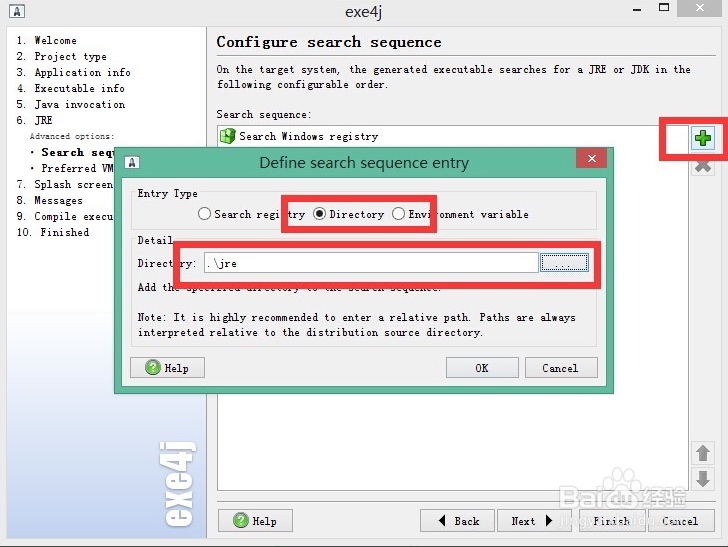Open dialog system menu icon in title bar
The image size is (728, 547).
coord(132,163)
